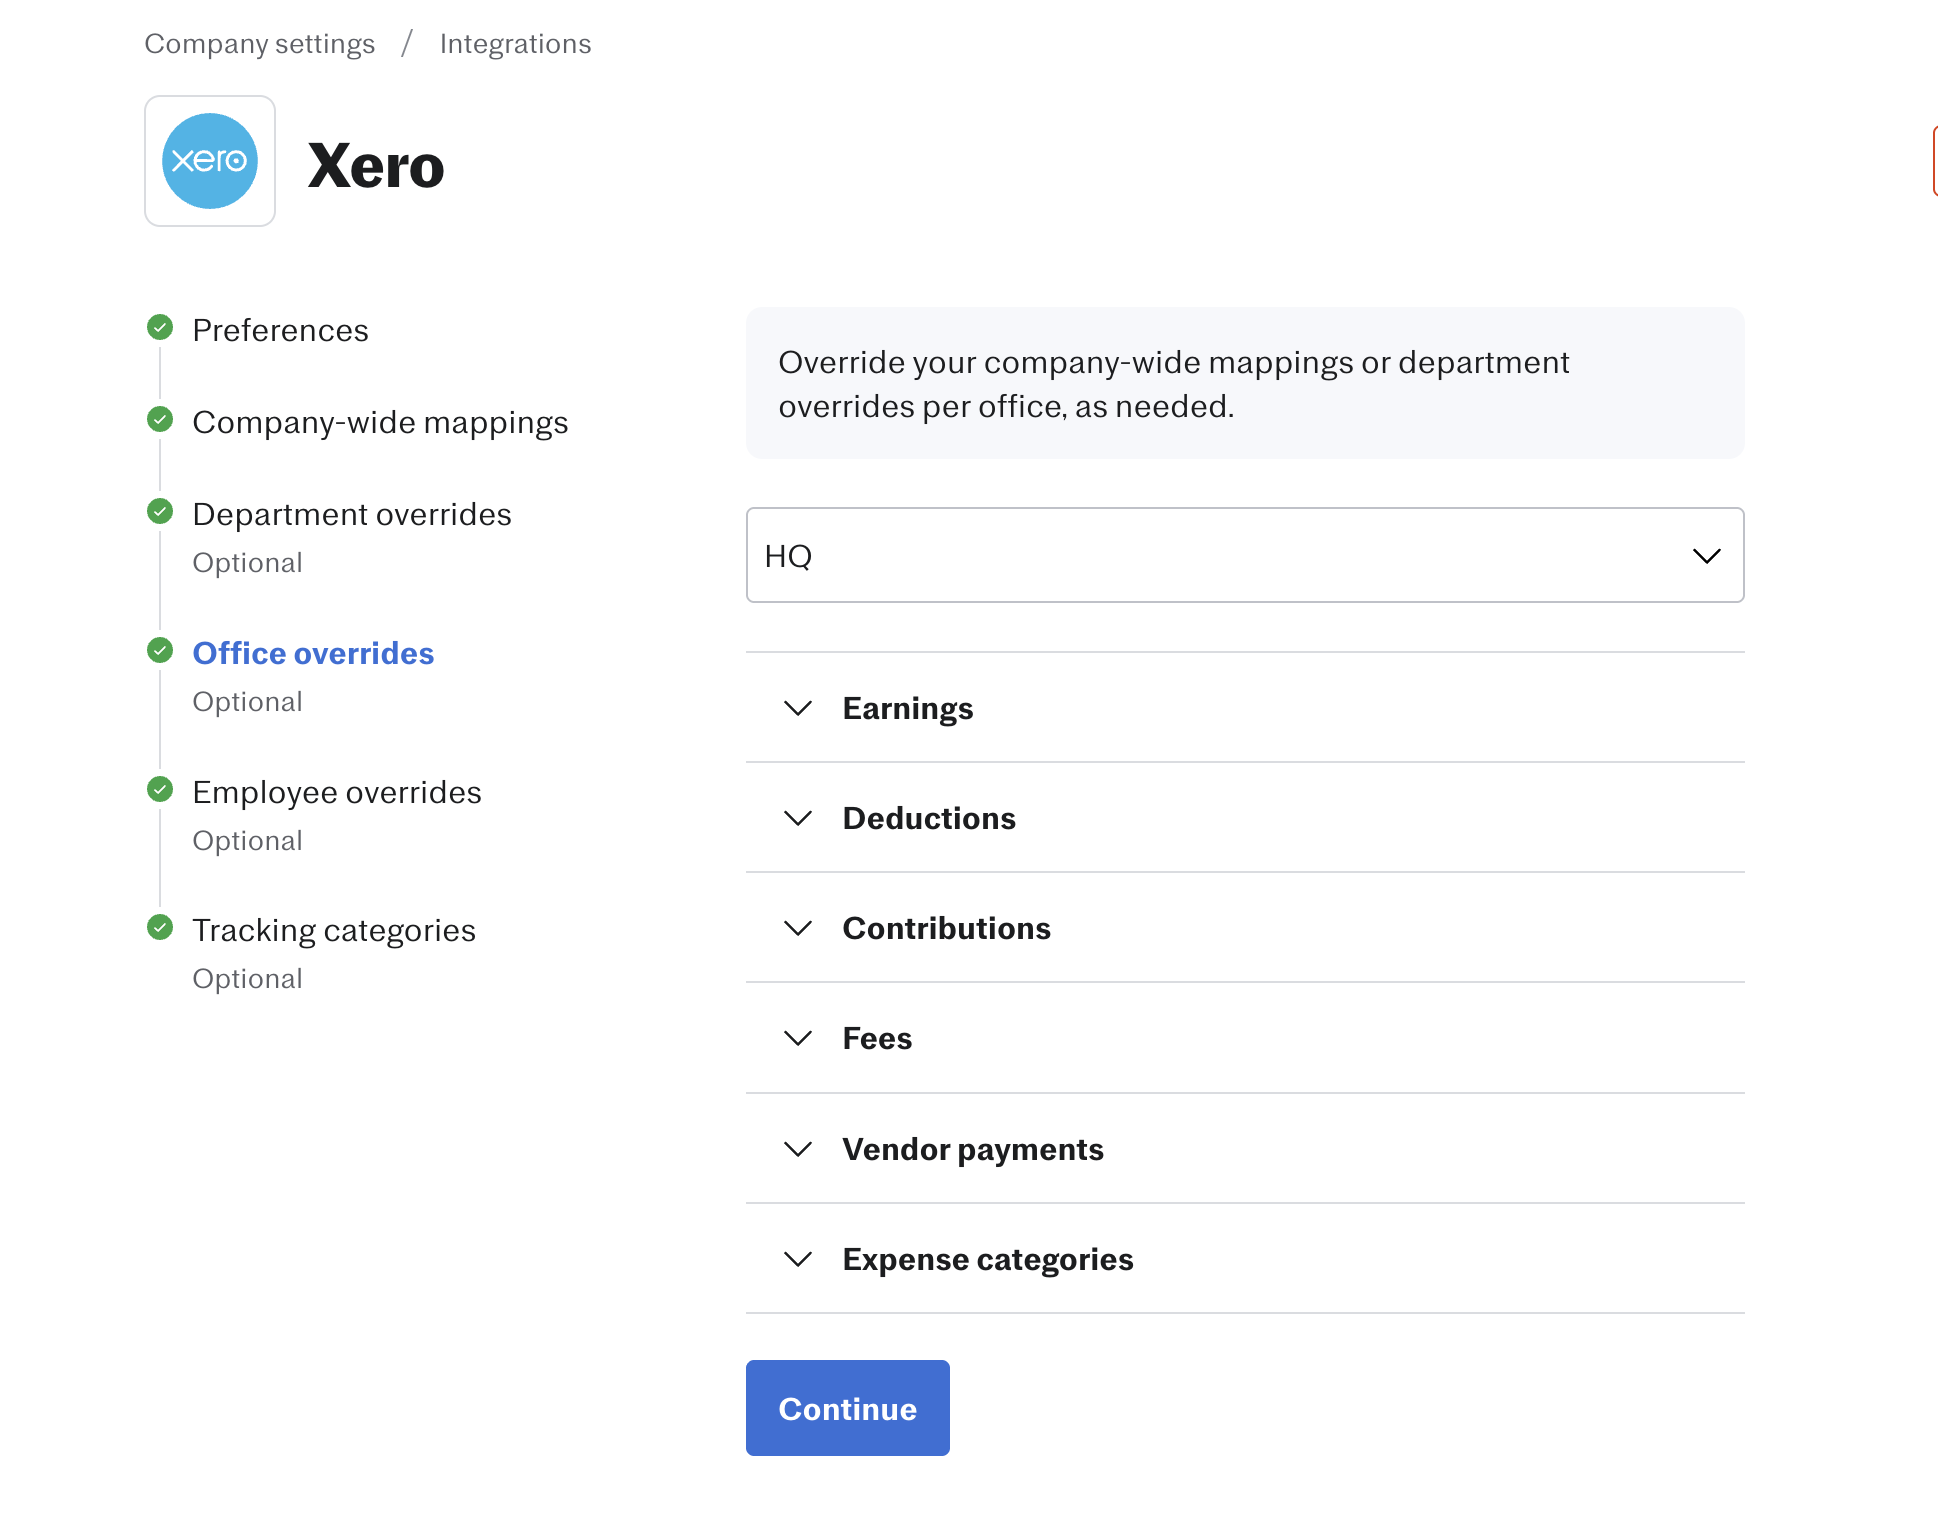
Task: Open the Integrations breadcrumb link
Action: [516, 44]
